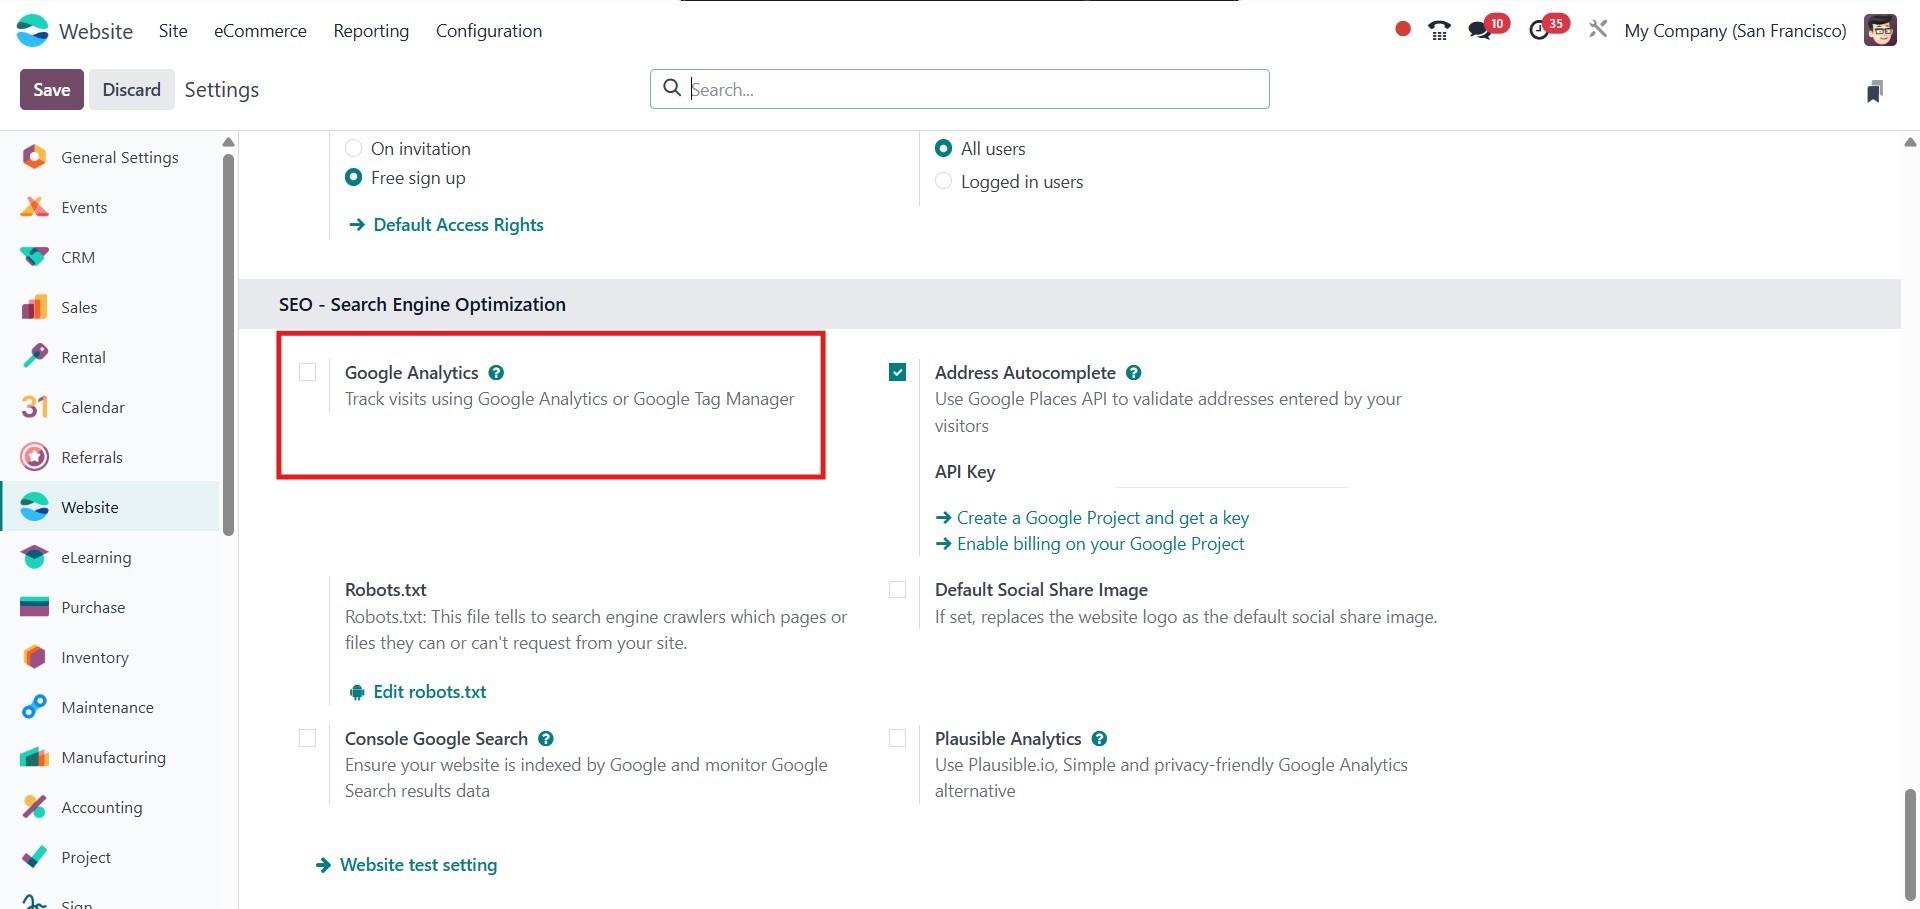1920x909 pixels.
Task: Click the sidebar scroll up arrow
Action: point(228,142)
